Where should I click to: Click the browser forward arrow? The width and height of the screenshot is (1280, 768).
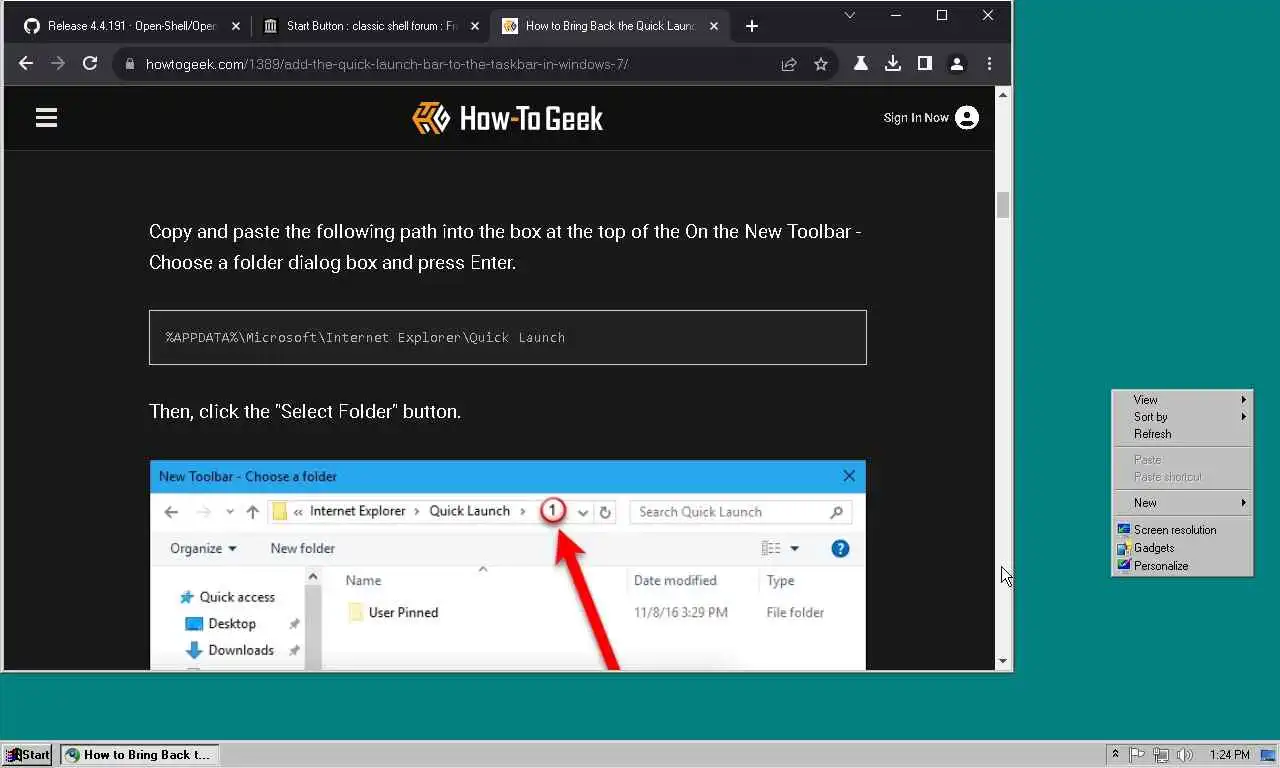pyautogui.click(x=58, y=63)
